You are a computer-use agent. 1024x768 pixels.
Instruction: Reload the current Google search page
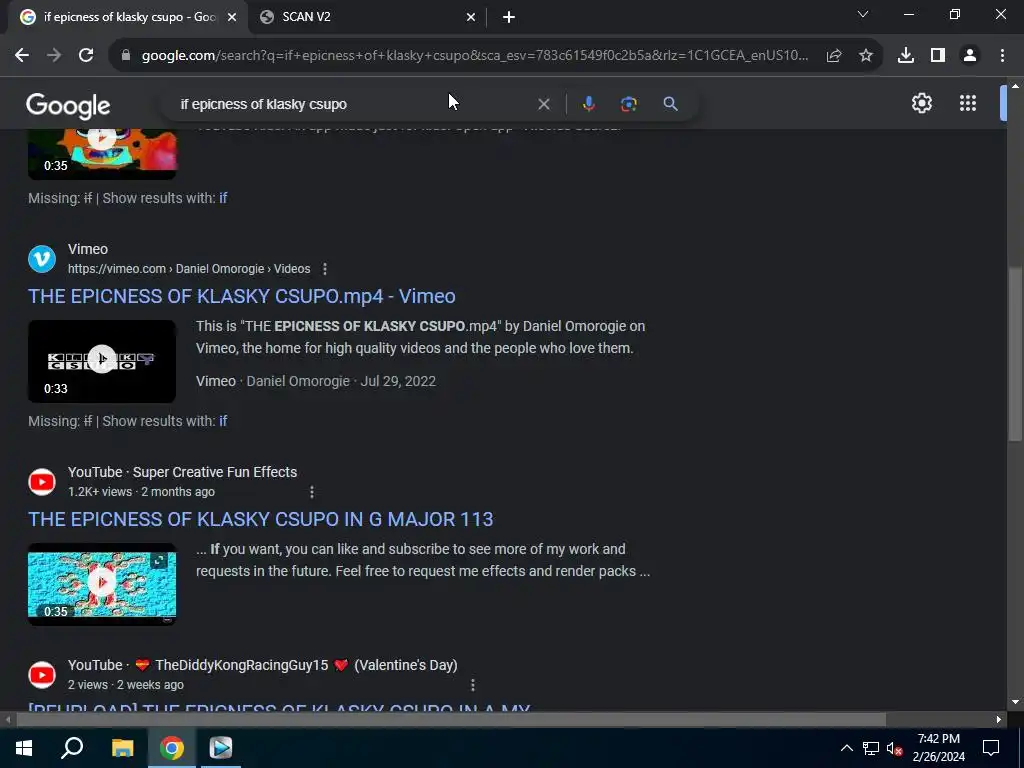coord(86,56)
